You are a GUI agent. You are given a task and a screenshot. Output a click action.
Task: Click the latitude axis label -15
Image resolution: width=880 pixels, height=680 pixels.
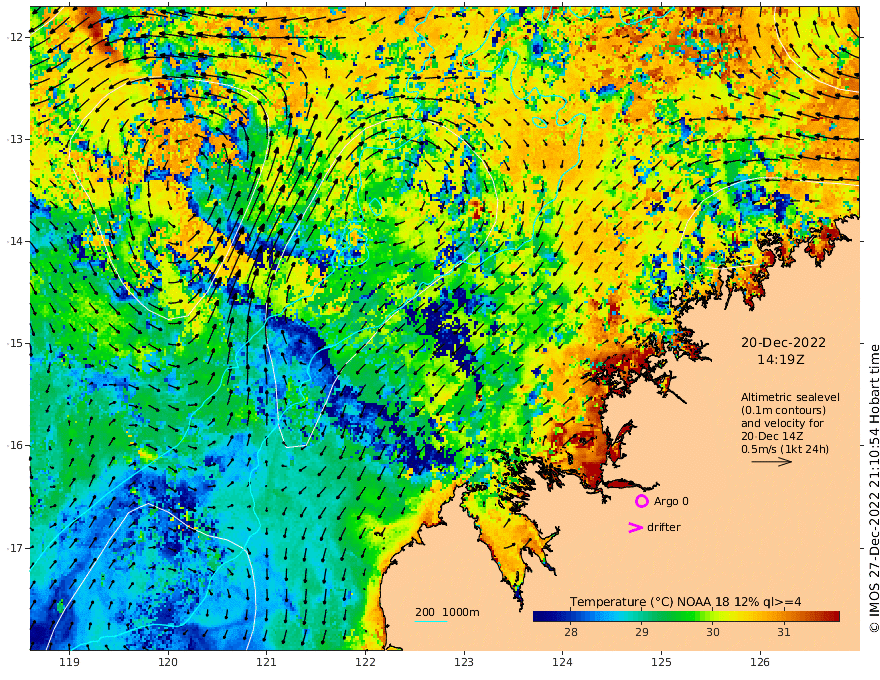[15, 343]
